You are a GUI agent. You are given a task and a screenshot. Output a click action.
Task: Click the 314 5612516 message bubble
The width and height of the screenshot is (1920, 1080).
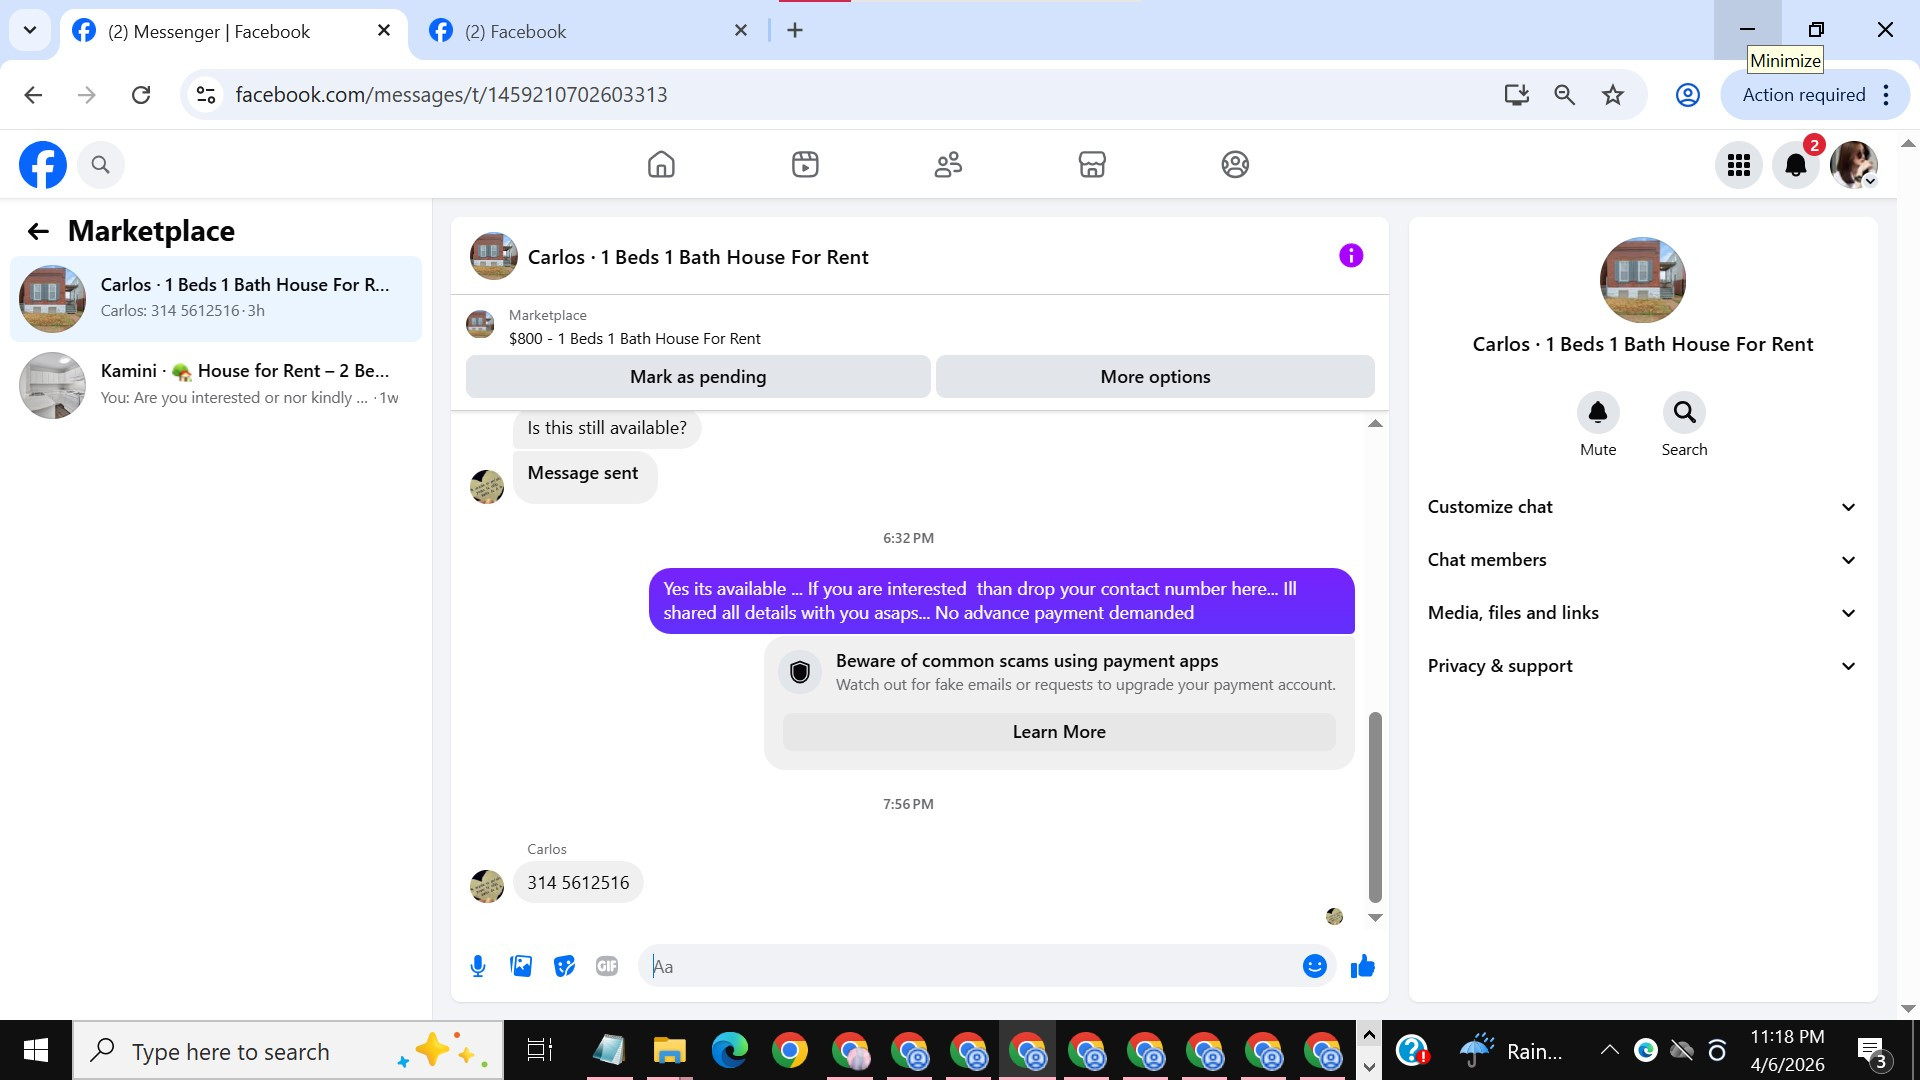[578, 883]
